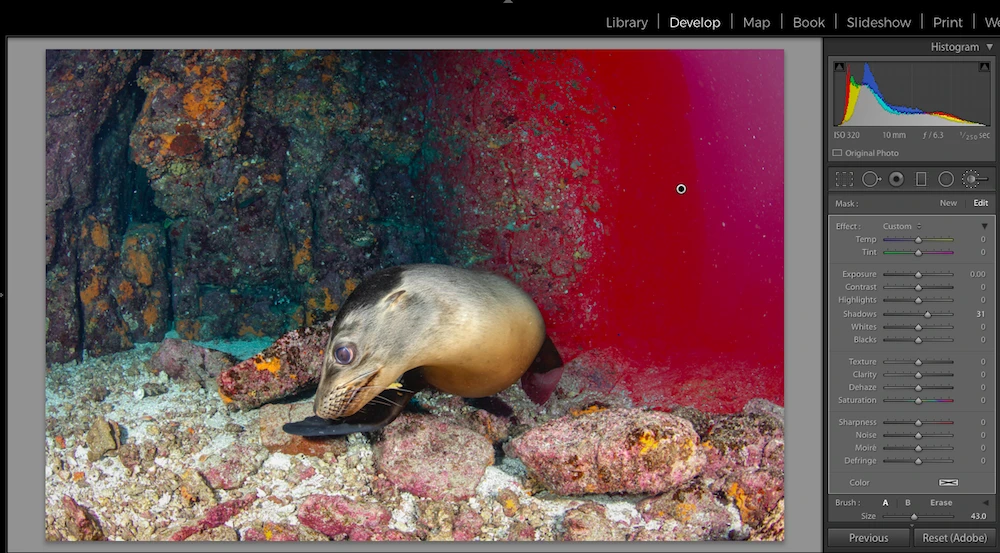
Task: Click the Previous button
Action: pyautogui.click(x=868, y=538)
